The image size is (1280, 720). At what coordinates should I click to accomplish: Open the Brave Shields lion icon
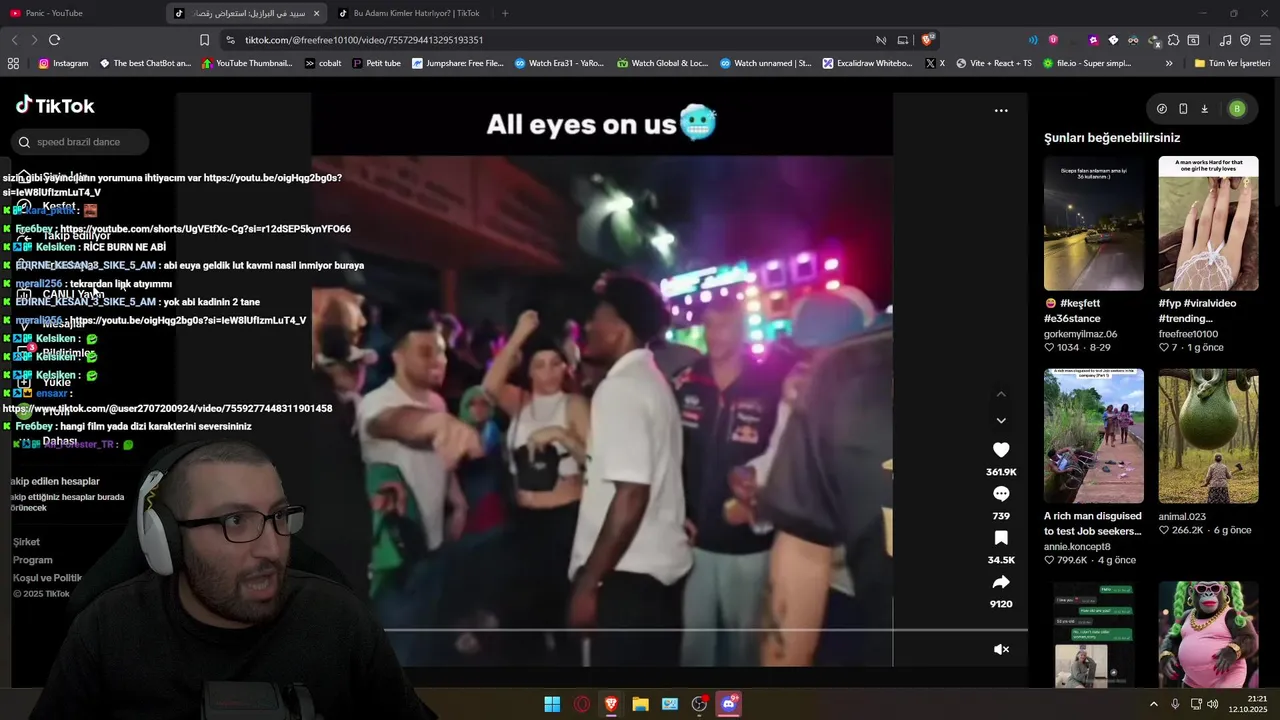click(x=927, y=40)
